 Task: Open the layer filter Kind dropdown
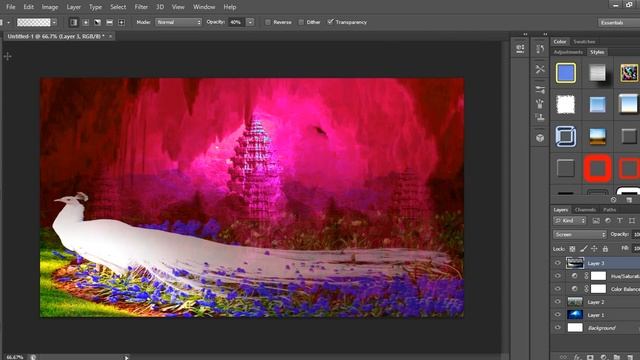point(570,221)
